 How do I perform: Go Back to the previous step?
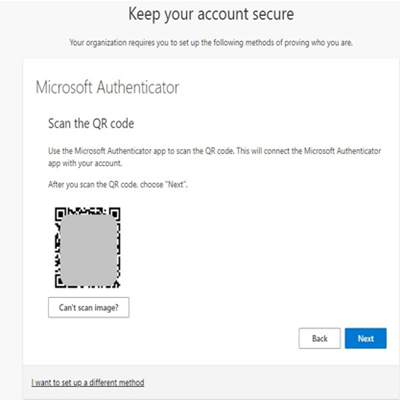[x=319, y=338]
